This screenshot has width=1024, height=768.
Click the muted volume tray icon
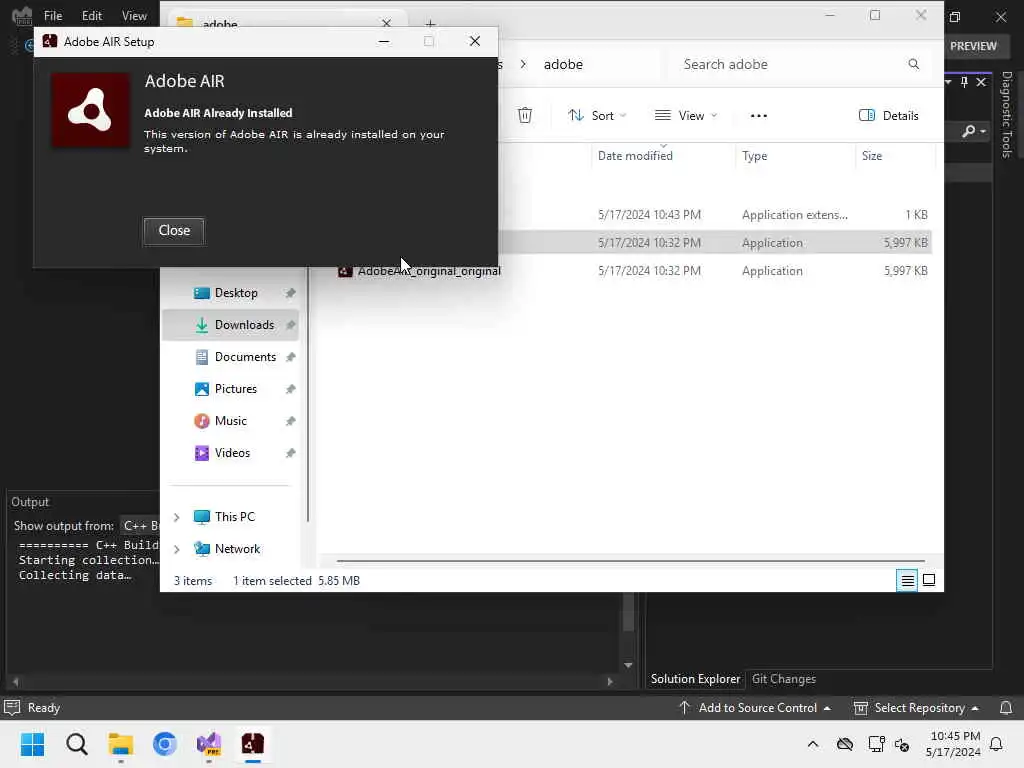[x=903, y=744]
